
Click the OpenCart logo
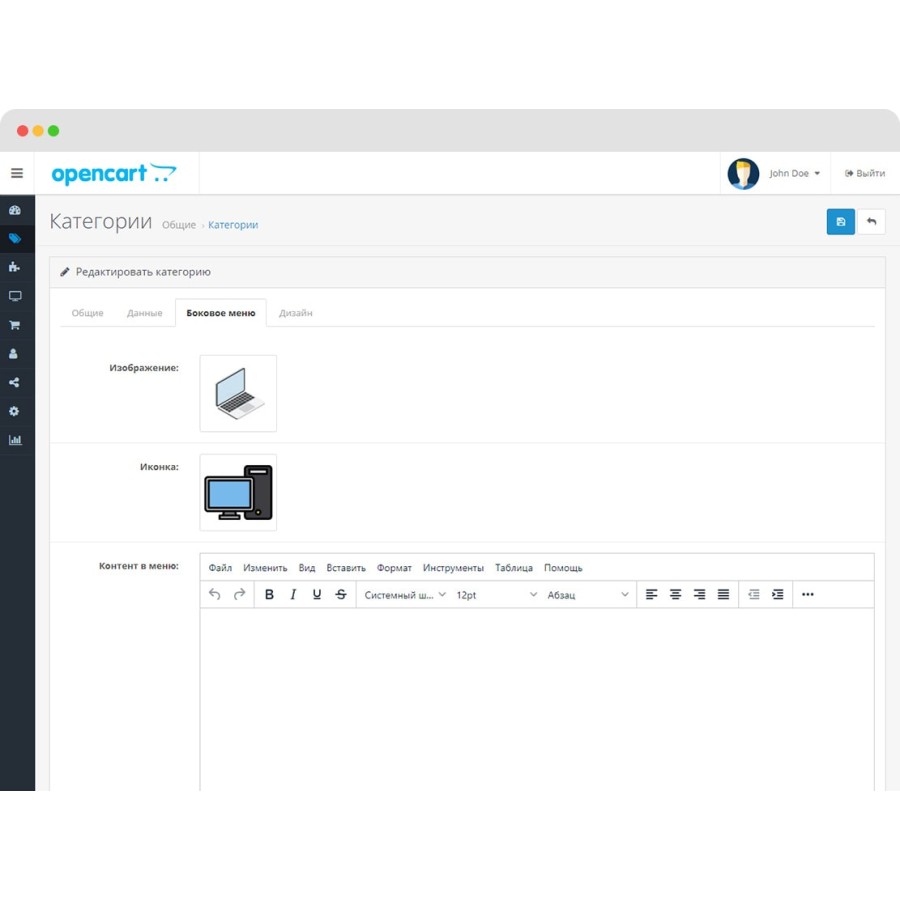114,173
